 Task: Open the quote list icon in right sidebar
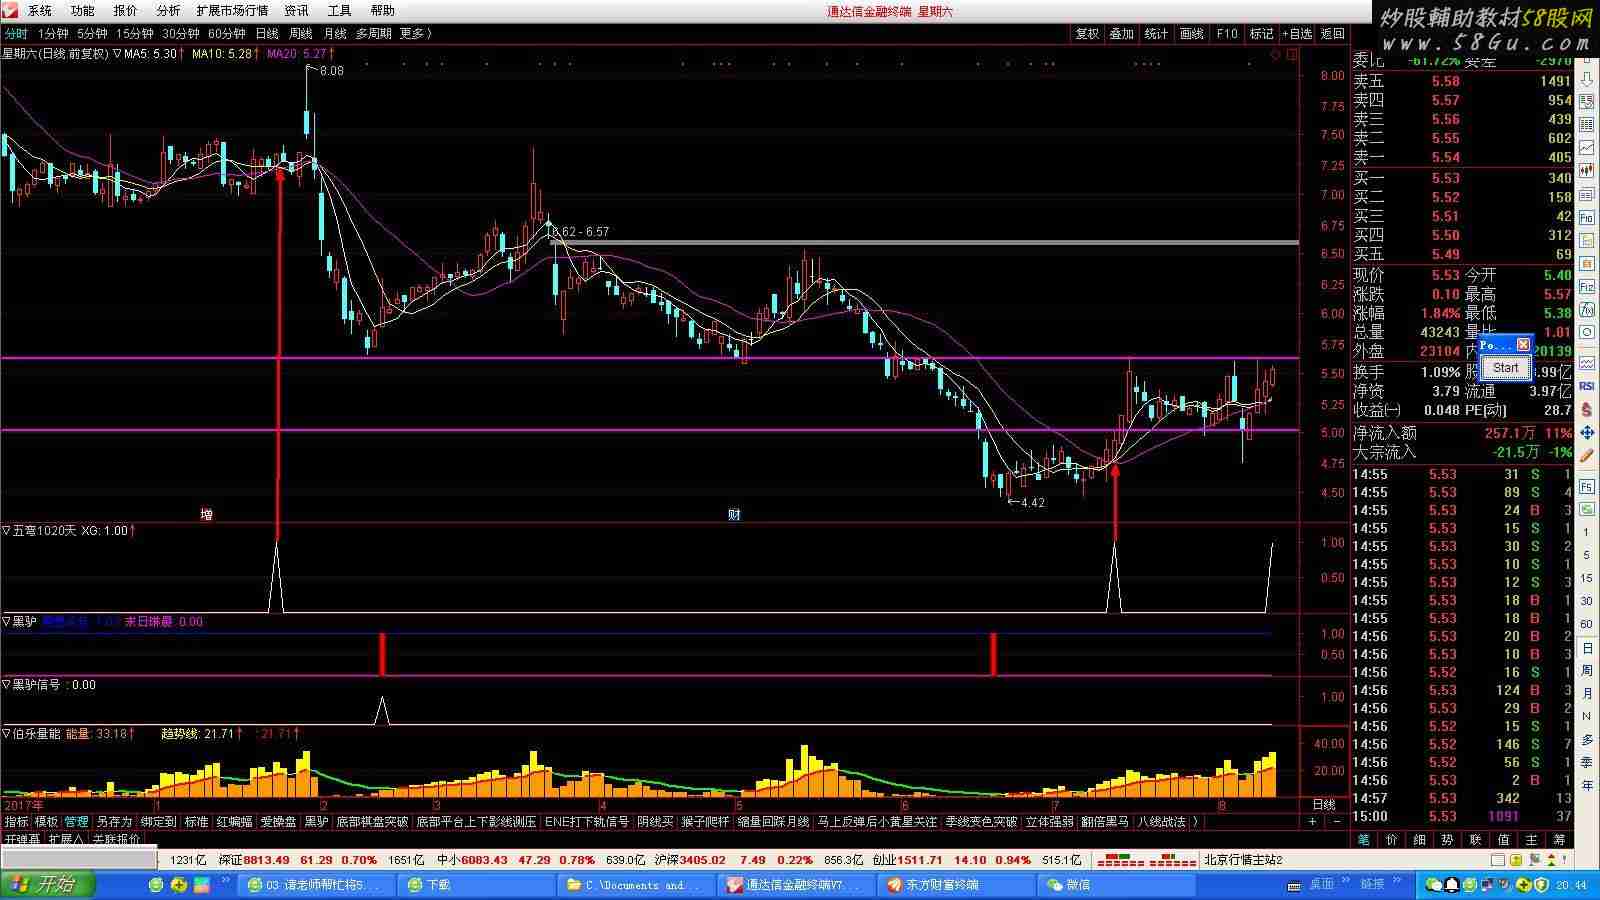(1587, 101)
